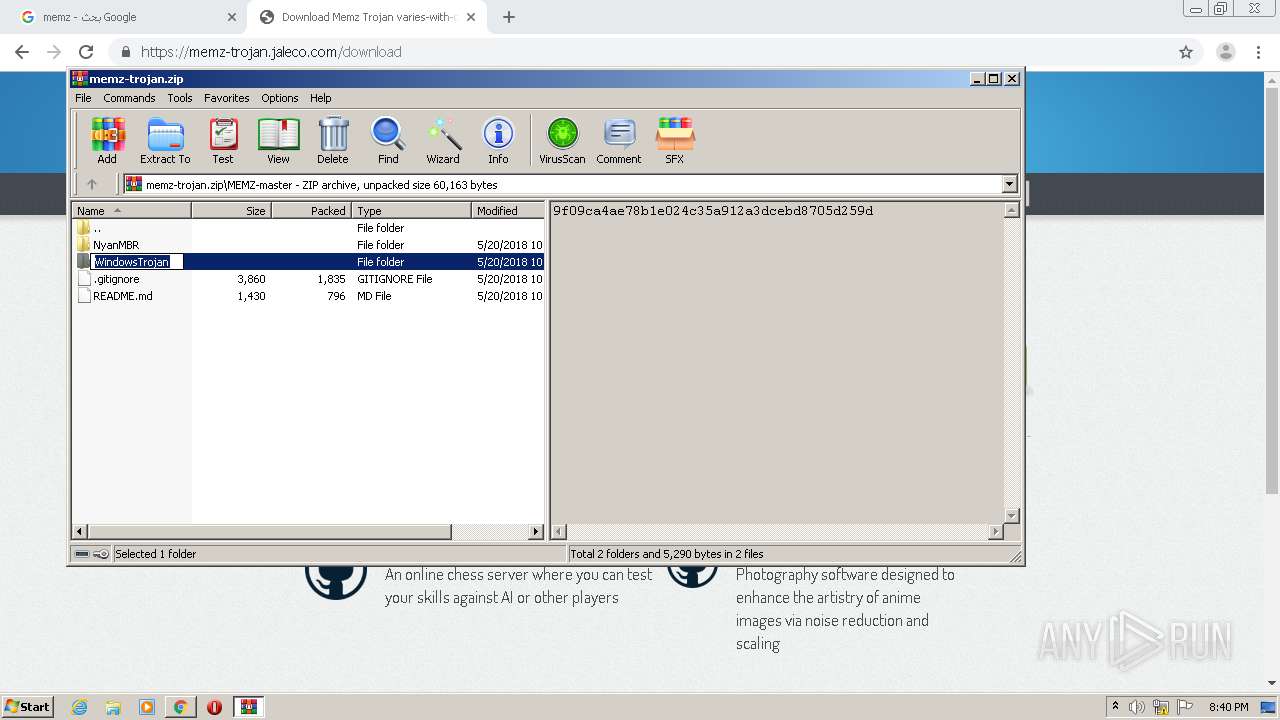Sort files by the Name column header
Viewport: 1280px width, 720px height.
point(131,210)
